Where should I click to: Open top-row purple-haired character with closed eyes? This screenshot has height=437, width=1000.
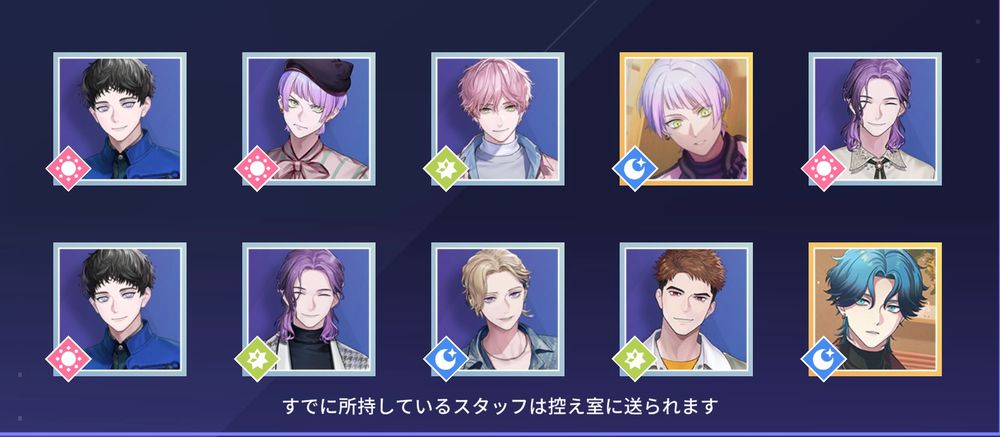[875, 119]
